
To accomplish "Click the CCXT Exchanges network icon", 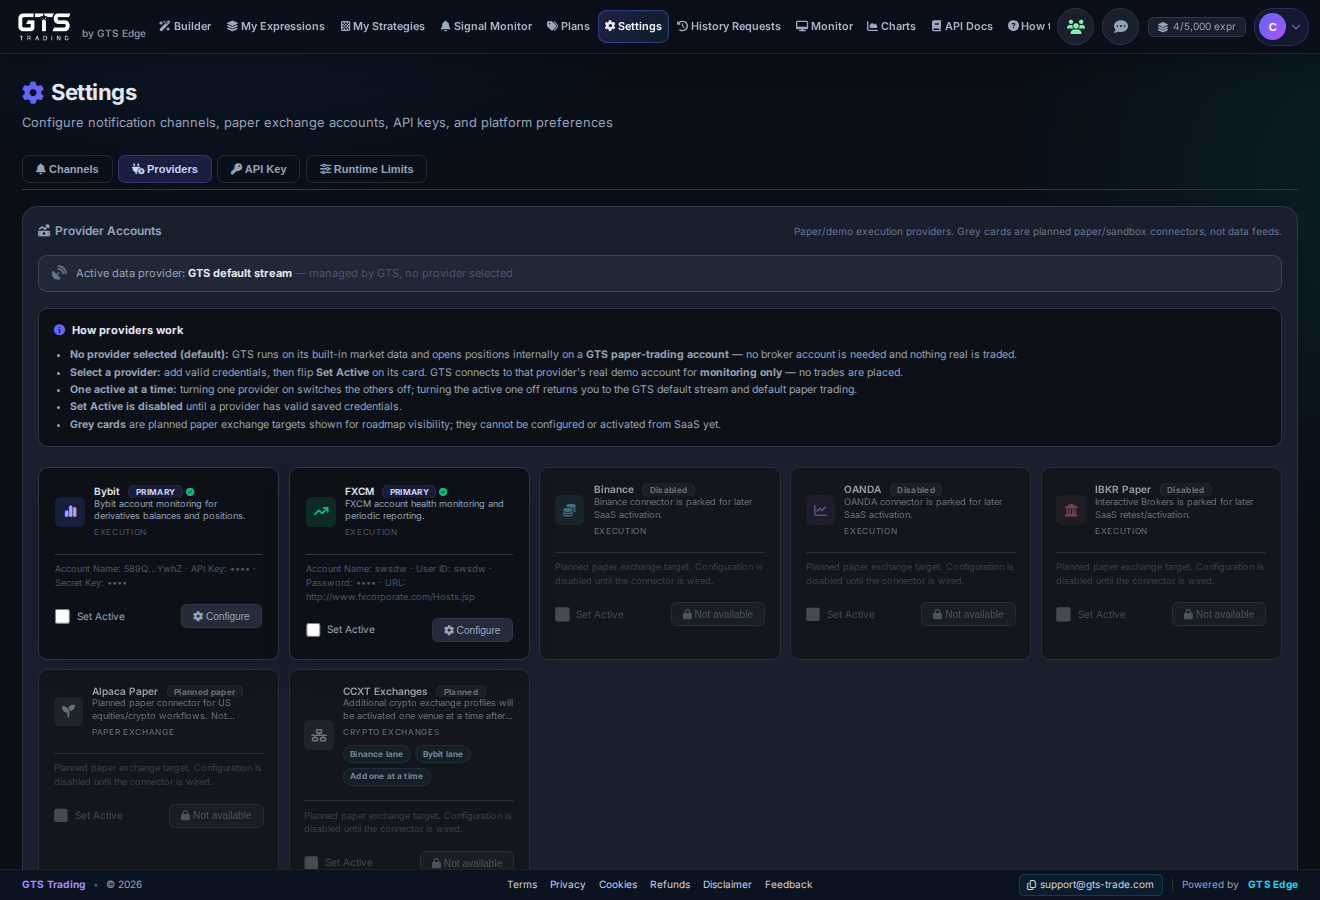I will coord(319,735).
